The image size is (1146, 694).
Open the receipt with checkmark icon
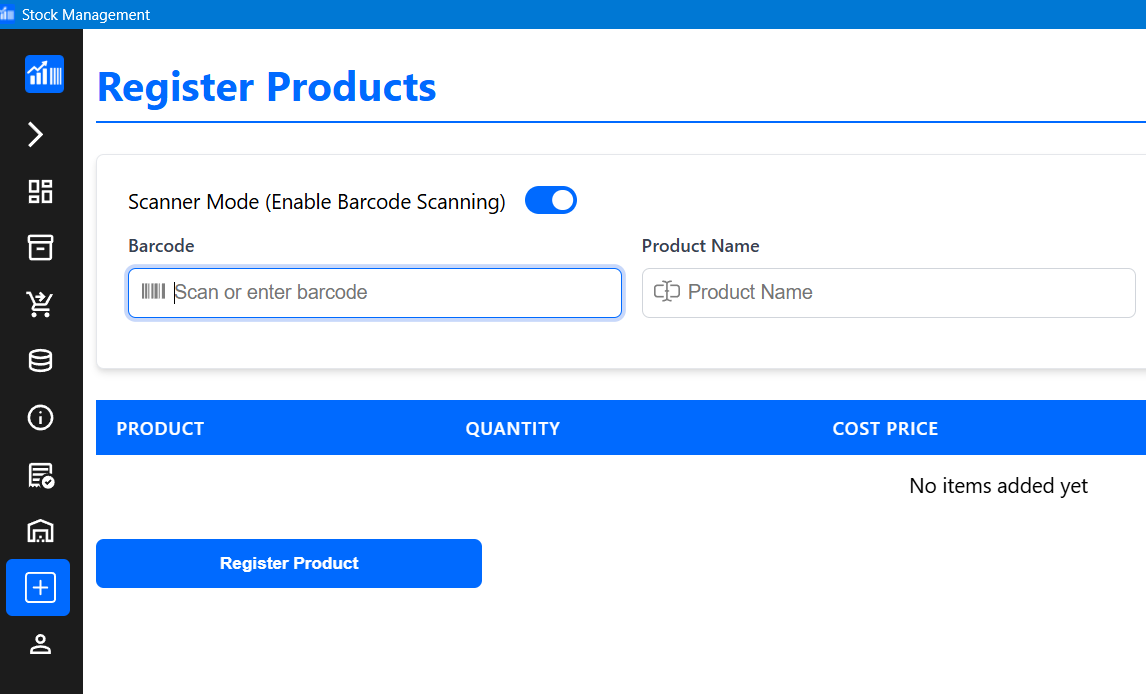tap(40, 475)
